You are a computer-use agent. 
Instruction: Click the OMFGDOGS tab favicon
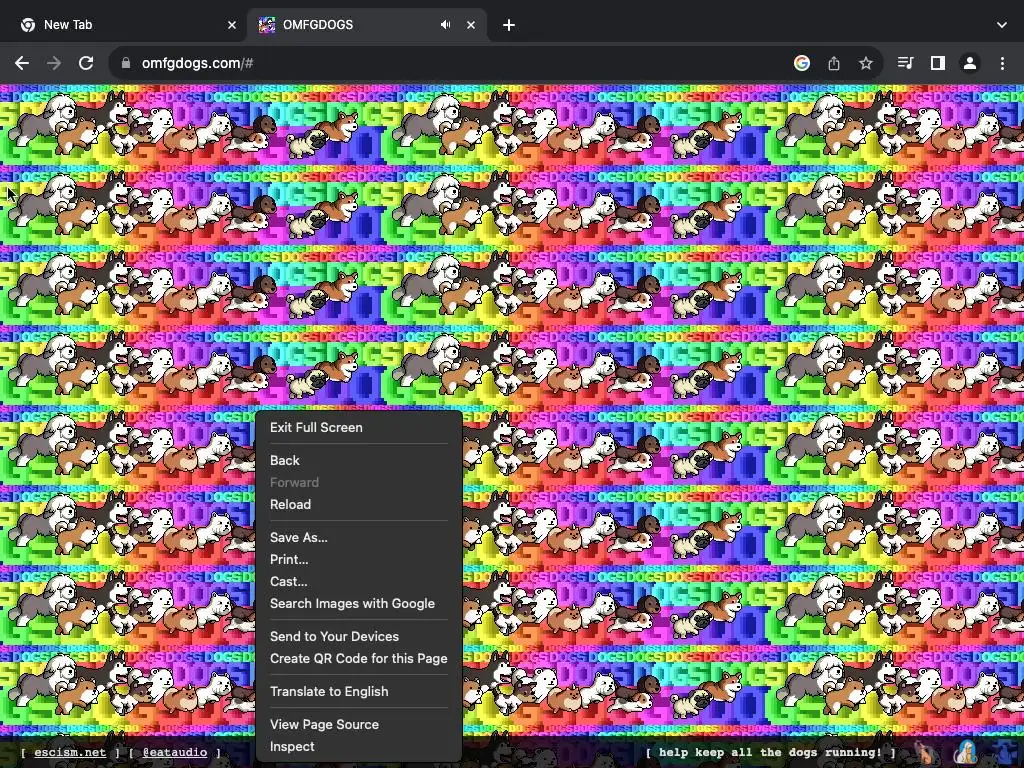point(266,25)
